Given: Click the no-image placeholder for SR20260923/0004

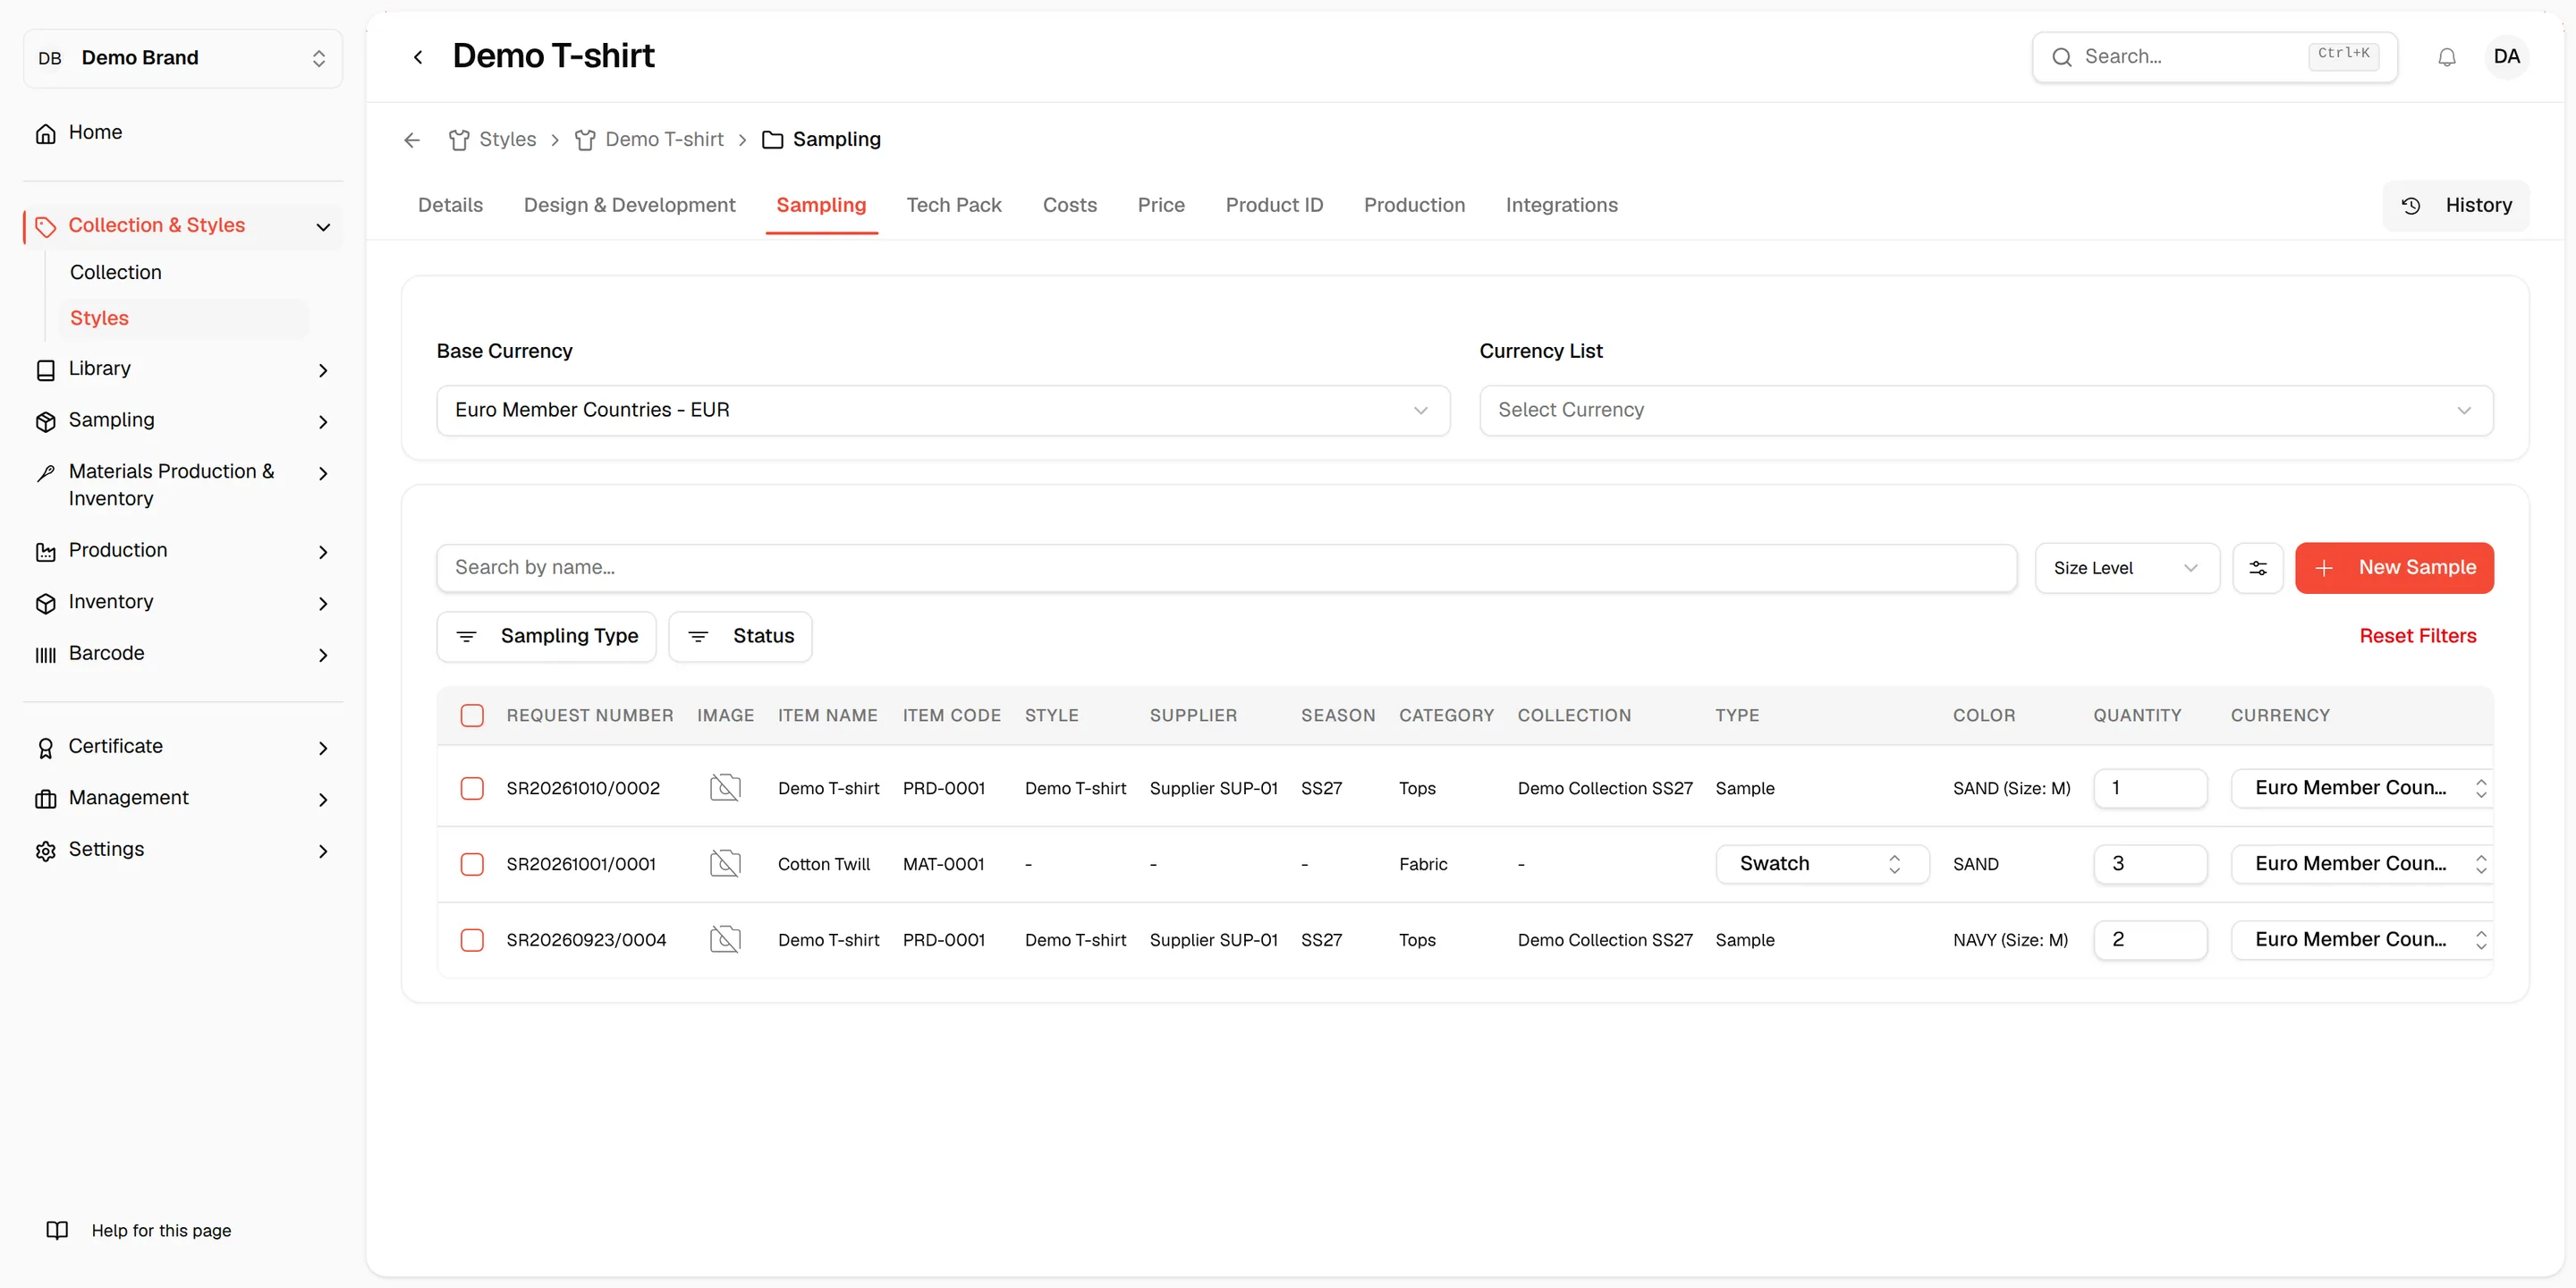Looking at the screenshot, I should [x=725, y=940].
